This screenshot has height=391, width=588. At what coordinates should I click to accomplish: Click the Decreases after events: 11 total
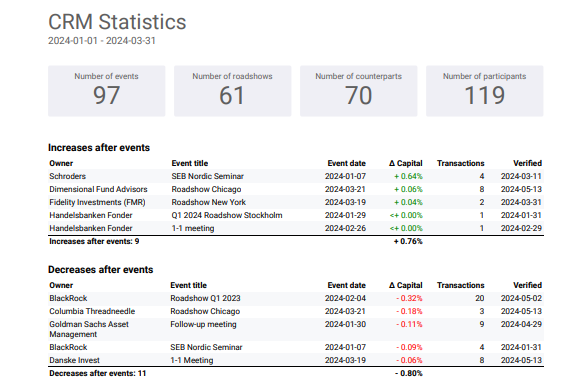[x=98, y=374]
